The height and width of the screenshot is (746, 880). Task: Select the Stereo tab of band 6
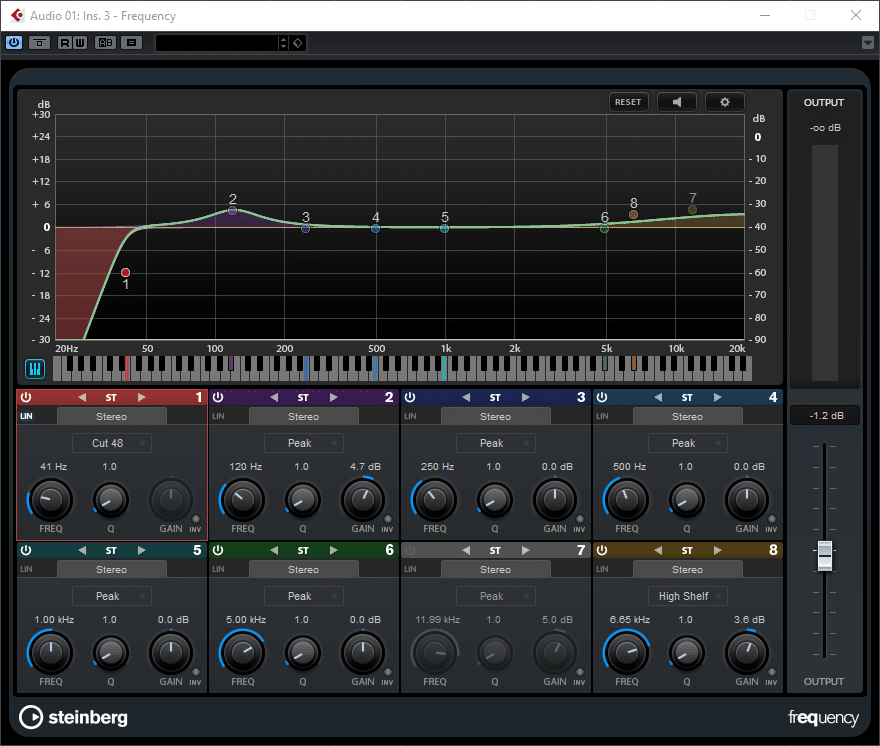(x=304, y=570)
